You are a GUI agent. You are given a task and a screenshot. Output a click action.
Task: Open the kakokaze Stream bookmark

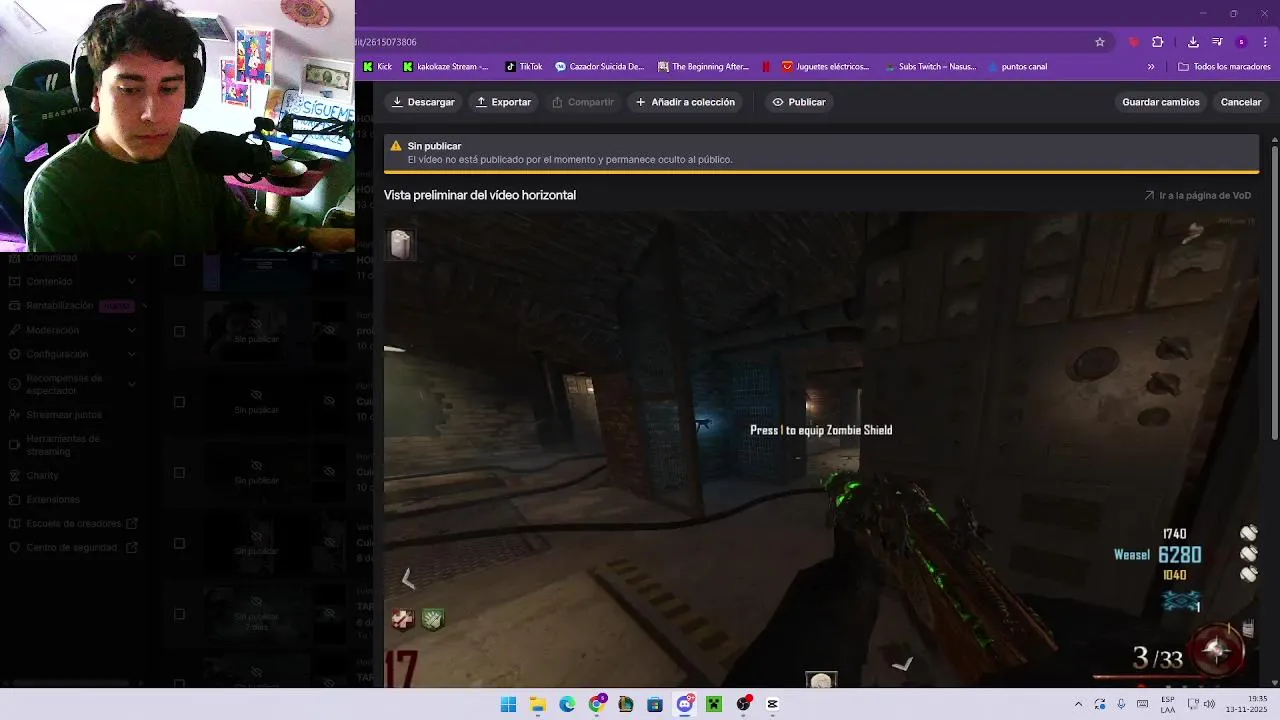tap(446, 67)
